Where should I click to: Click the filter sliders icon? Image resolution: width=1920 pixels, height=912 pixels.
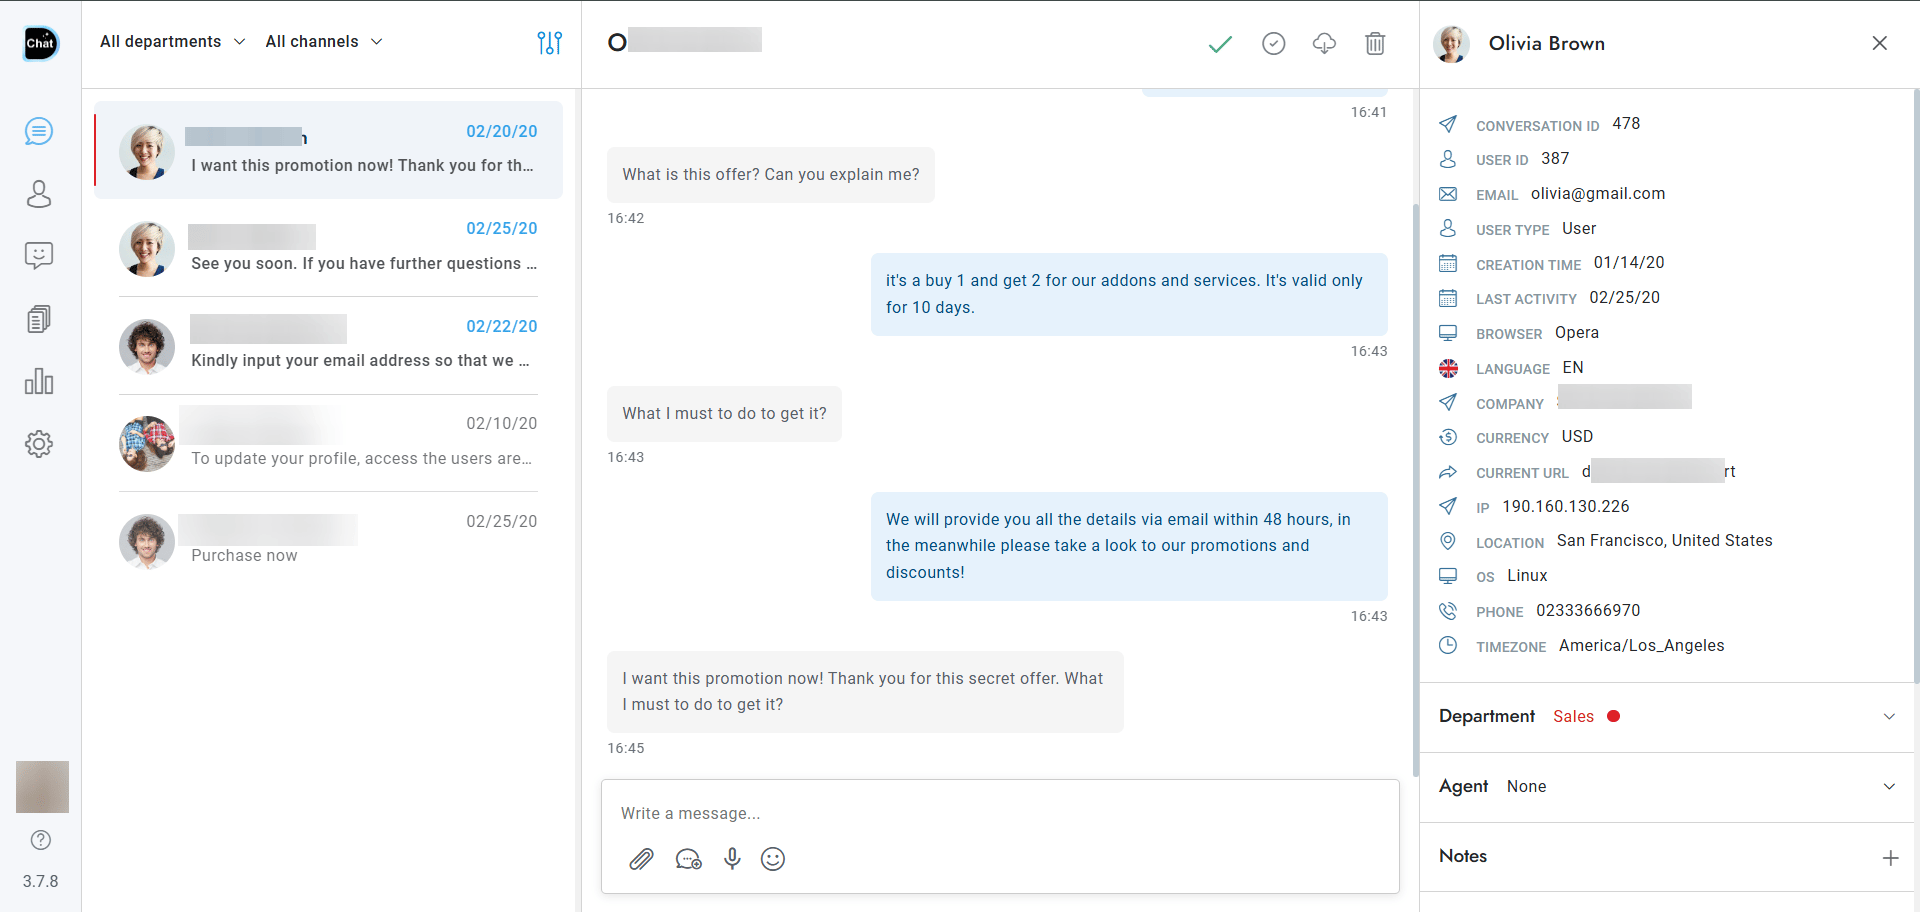[549, 43]
